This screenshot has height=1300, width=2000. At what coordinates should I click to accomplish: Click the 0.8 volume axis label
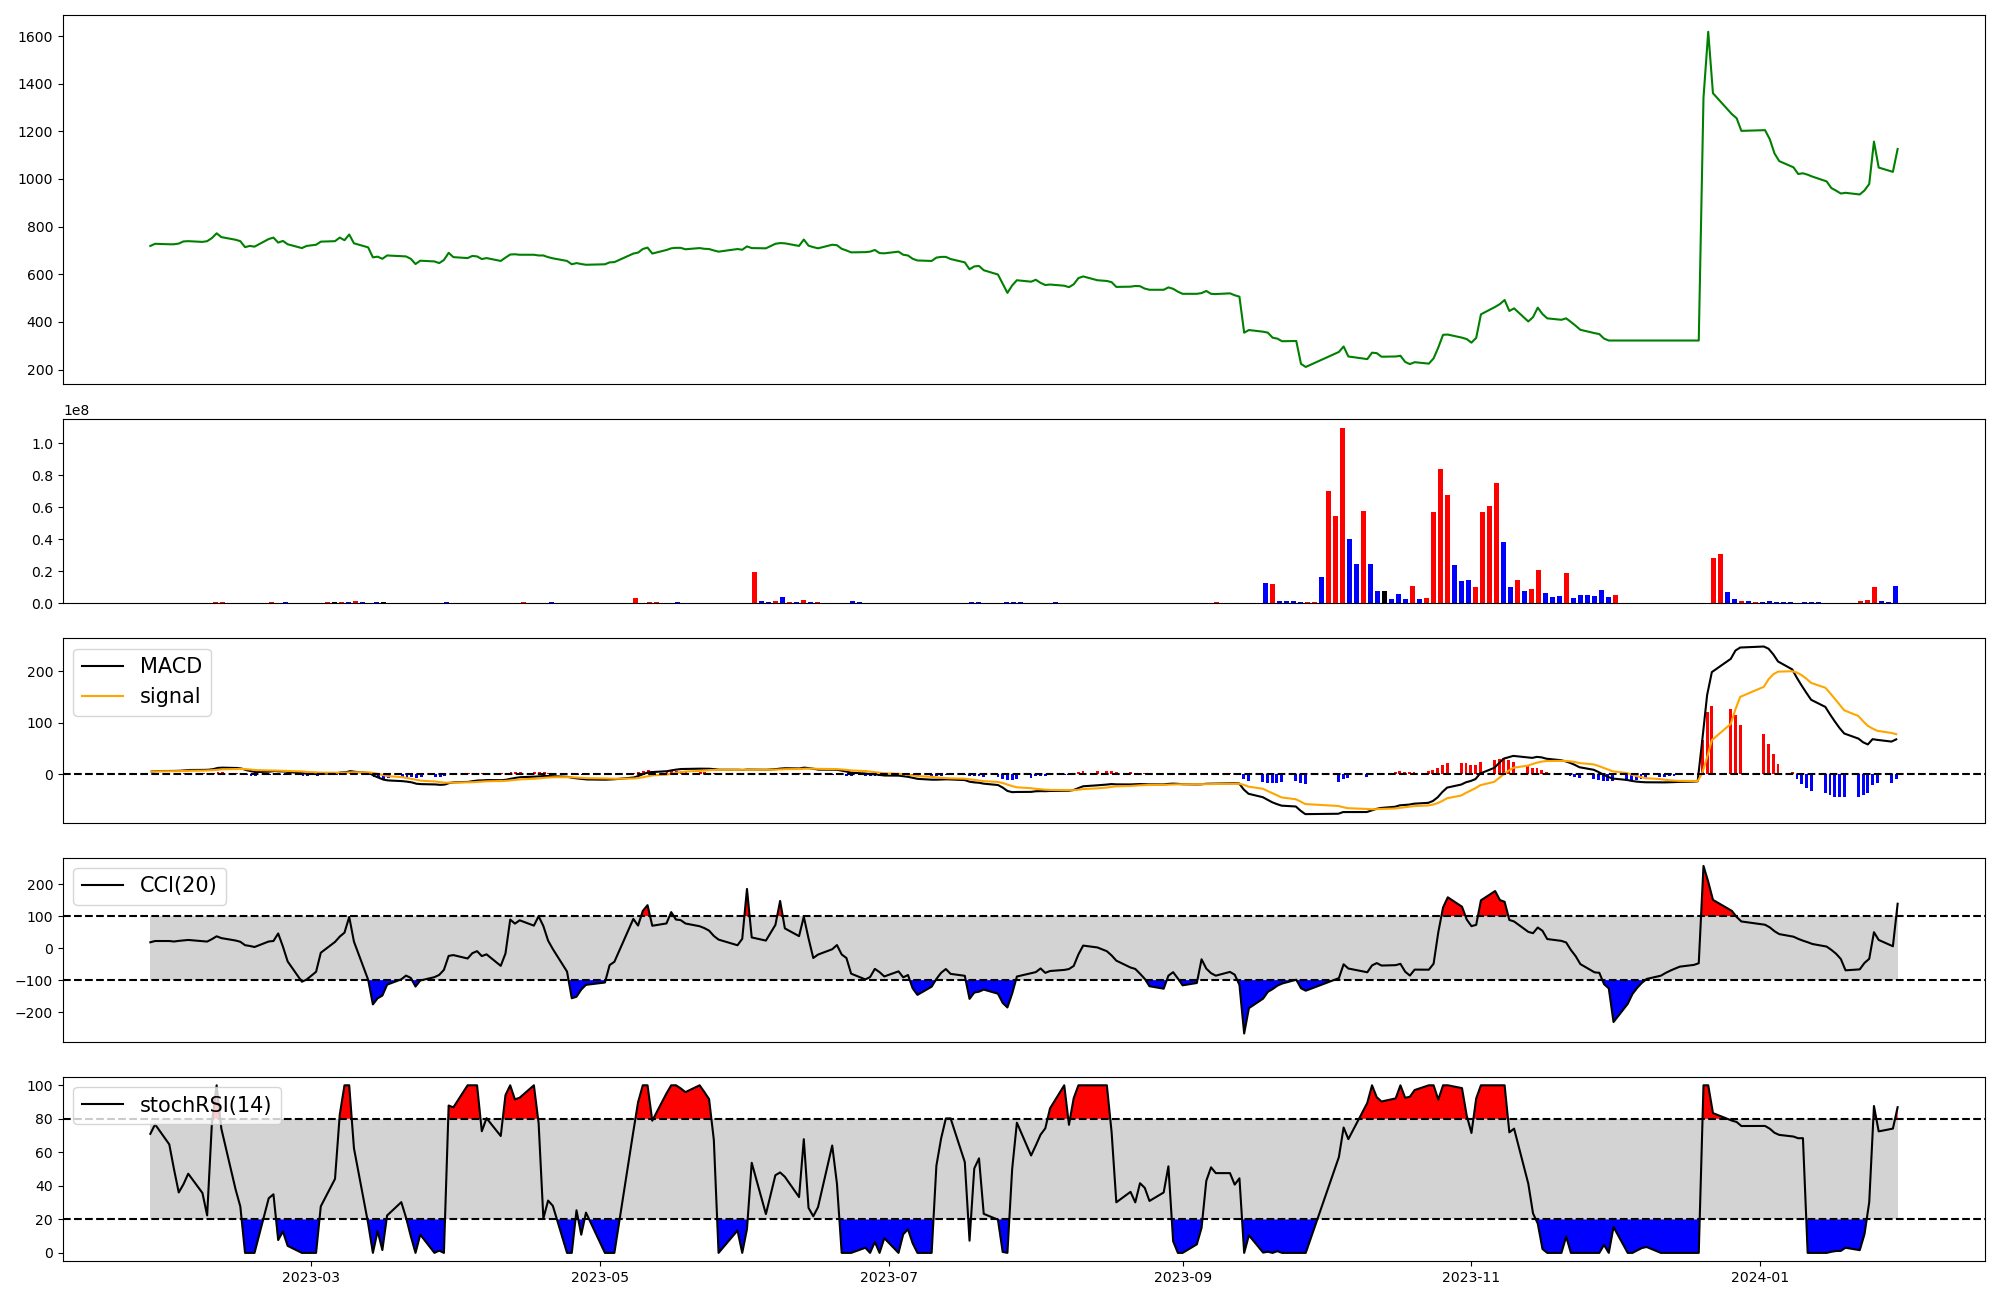[x=43, y=476]
